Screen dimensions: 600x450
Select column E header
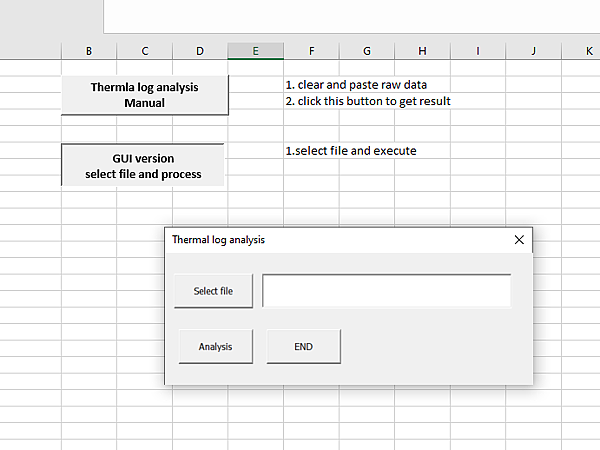(x=255, y=51)
